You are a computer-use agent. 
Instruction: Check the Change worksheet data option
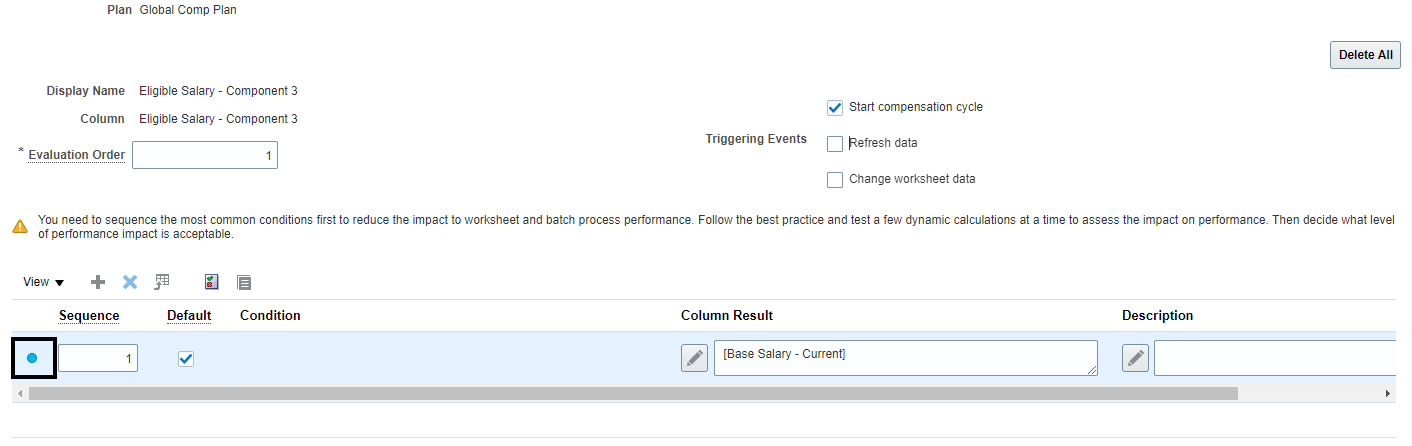click(835, 180)
